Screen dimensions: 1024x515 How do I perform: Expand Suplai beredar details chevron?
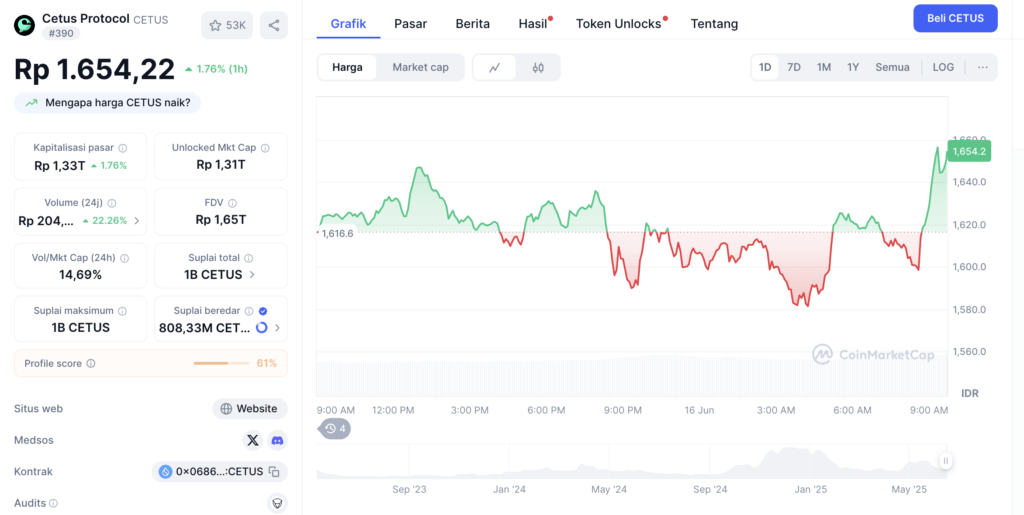coord(278,328)
